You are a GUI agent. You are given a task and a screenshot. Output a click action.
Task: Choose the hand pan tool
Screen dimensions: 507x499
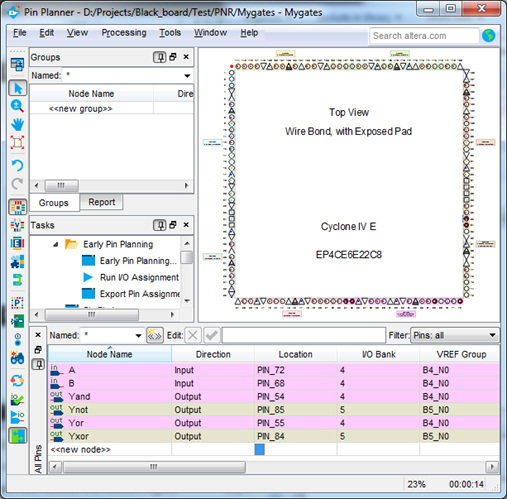tap(17, 124)
